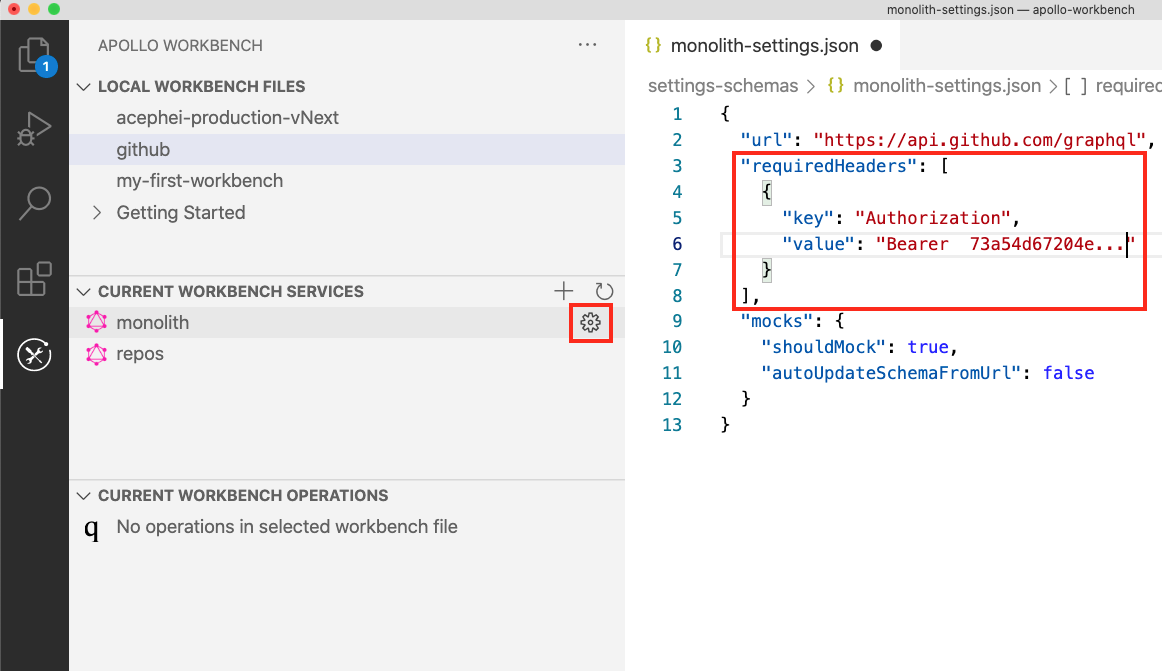Select the repos service row

(348, 354)
